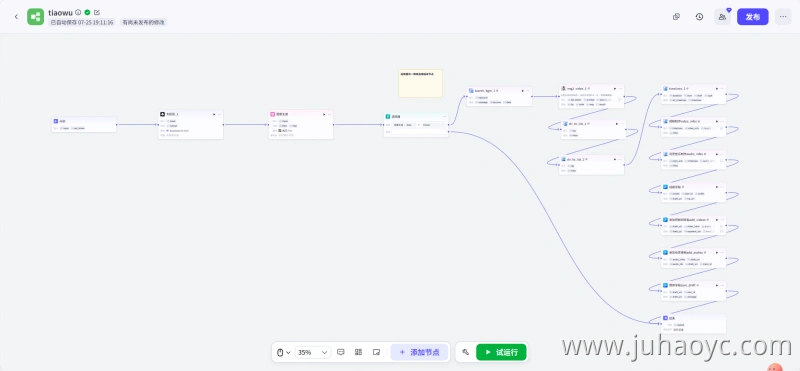The width and height of the screenshot is (800, 371).
Task: Click the 选择器 selector node icon
Action: point(388,116)
